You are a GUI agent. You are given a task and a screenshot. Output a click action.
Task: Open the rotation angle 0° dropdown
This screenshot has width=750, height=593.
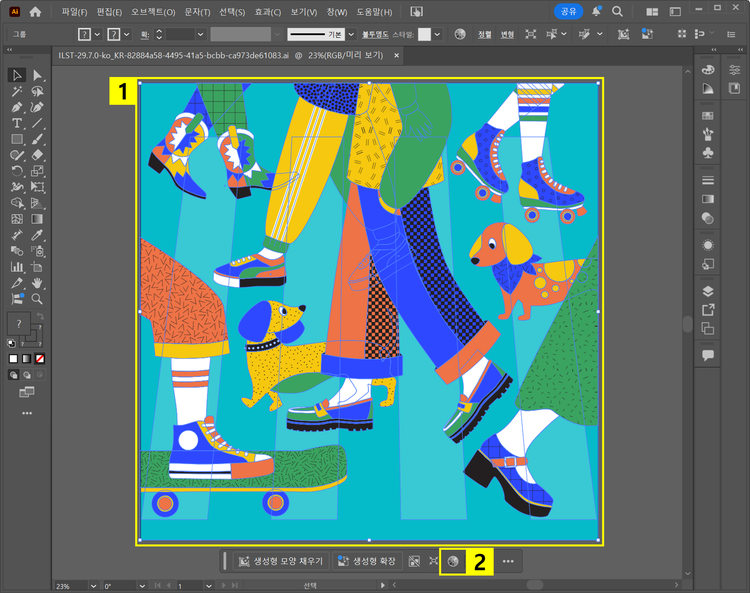point(140,585)
